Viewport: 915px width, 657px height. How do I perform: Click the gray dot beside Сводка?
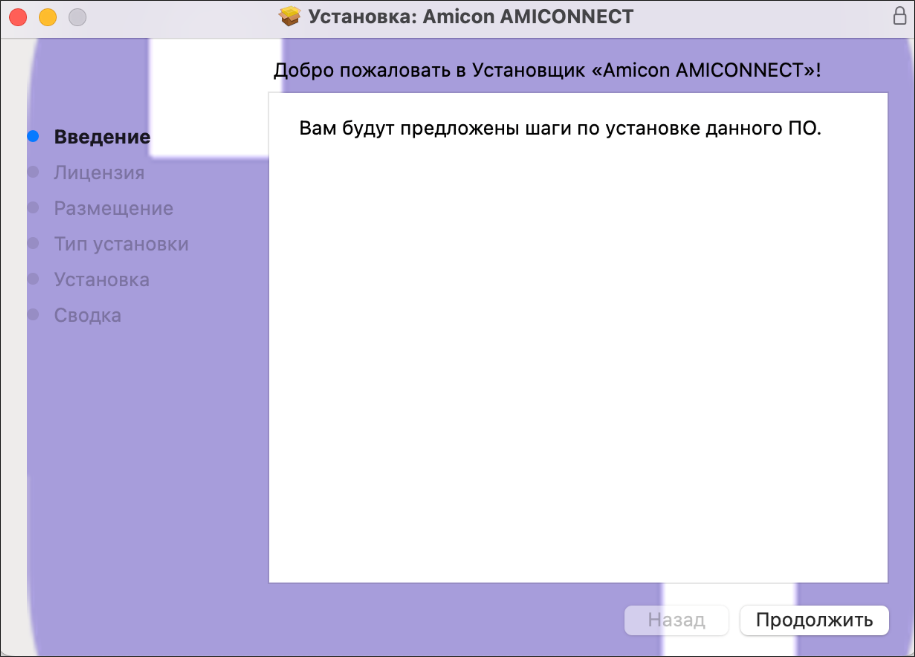coord(36,314)
